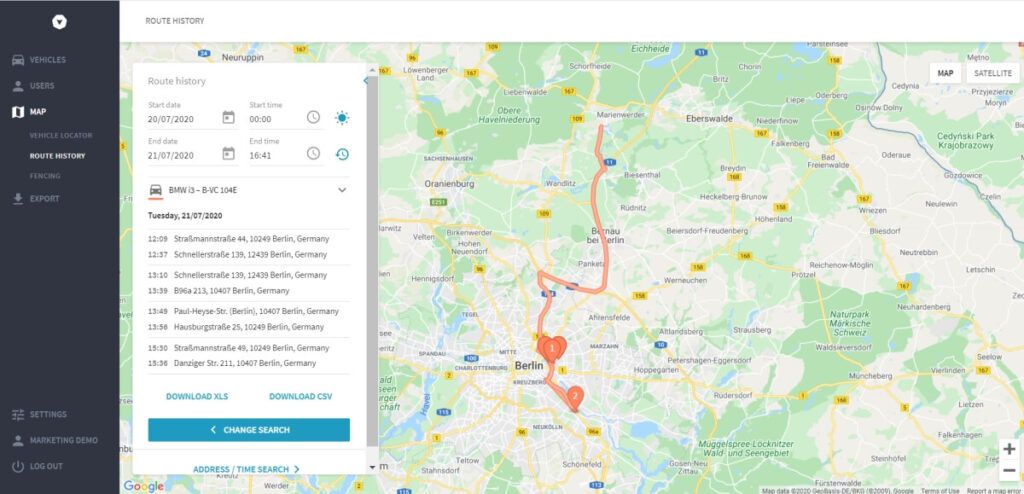
Task: Click the Settings sliders icon
Action: click(18, 414)
